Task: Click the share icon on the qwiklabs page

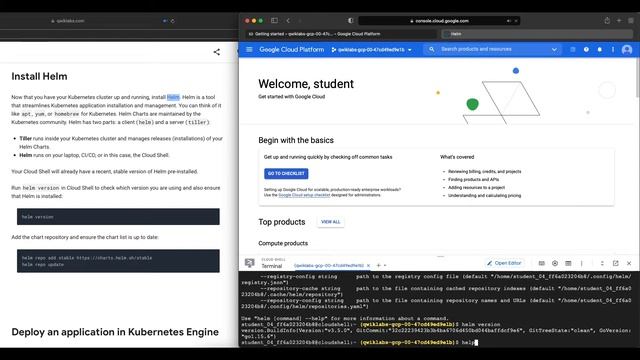Action: tap(217, 52)
